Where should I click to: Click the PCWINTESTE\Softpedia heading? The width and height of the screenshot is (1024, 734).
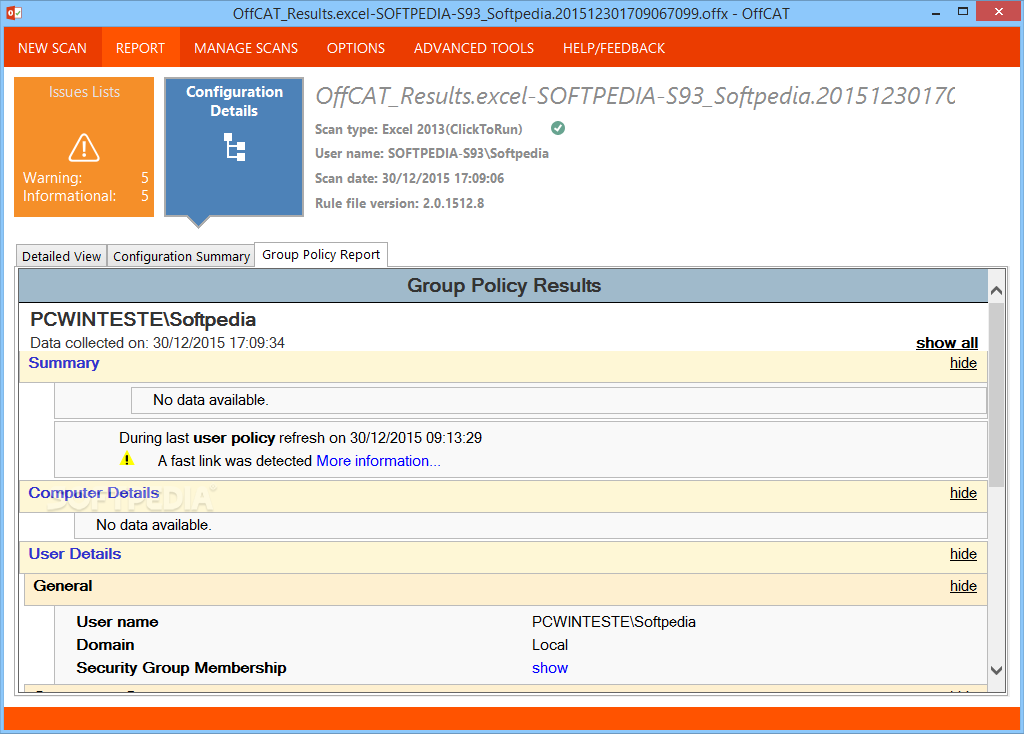click(143, 319)
